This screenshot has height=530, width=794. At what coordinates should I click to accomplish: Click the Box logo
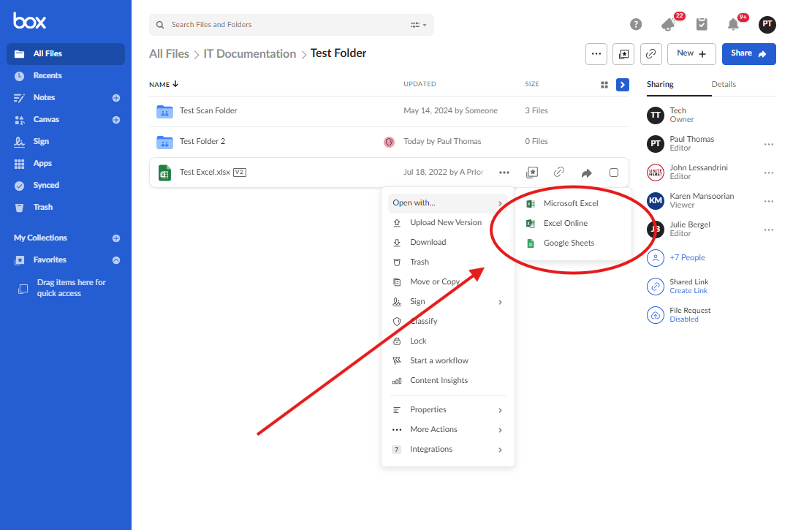click(x=29, y=21)
